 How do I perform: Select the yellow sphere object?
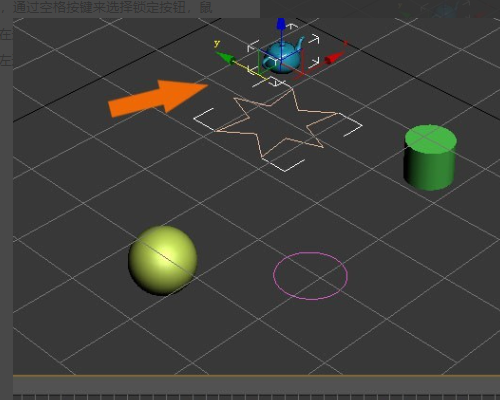pyautogui.click(x=163, y=260)
